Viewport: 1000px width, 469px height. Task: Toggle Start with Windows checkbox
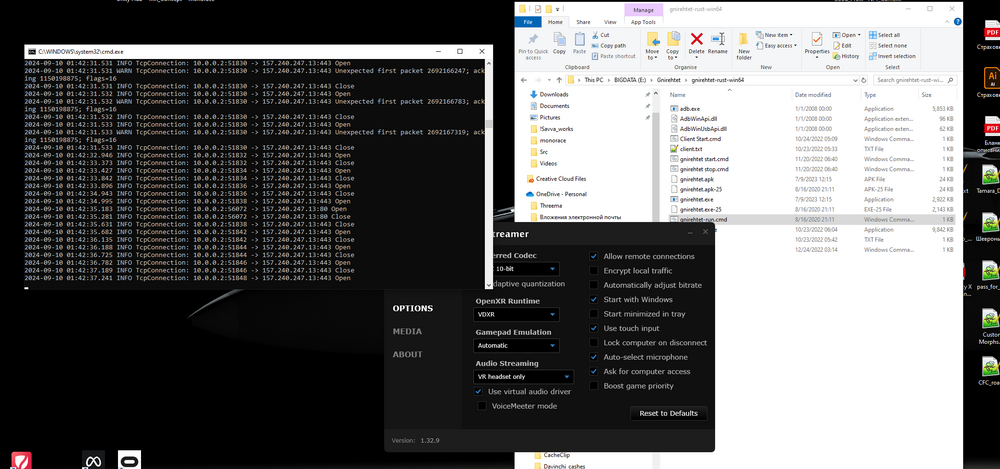pyautogui.click(x=594, y=299)
